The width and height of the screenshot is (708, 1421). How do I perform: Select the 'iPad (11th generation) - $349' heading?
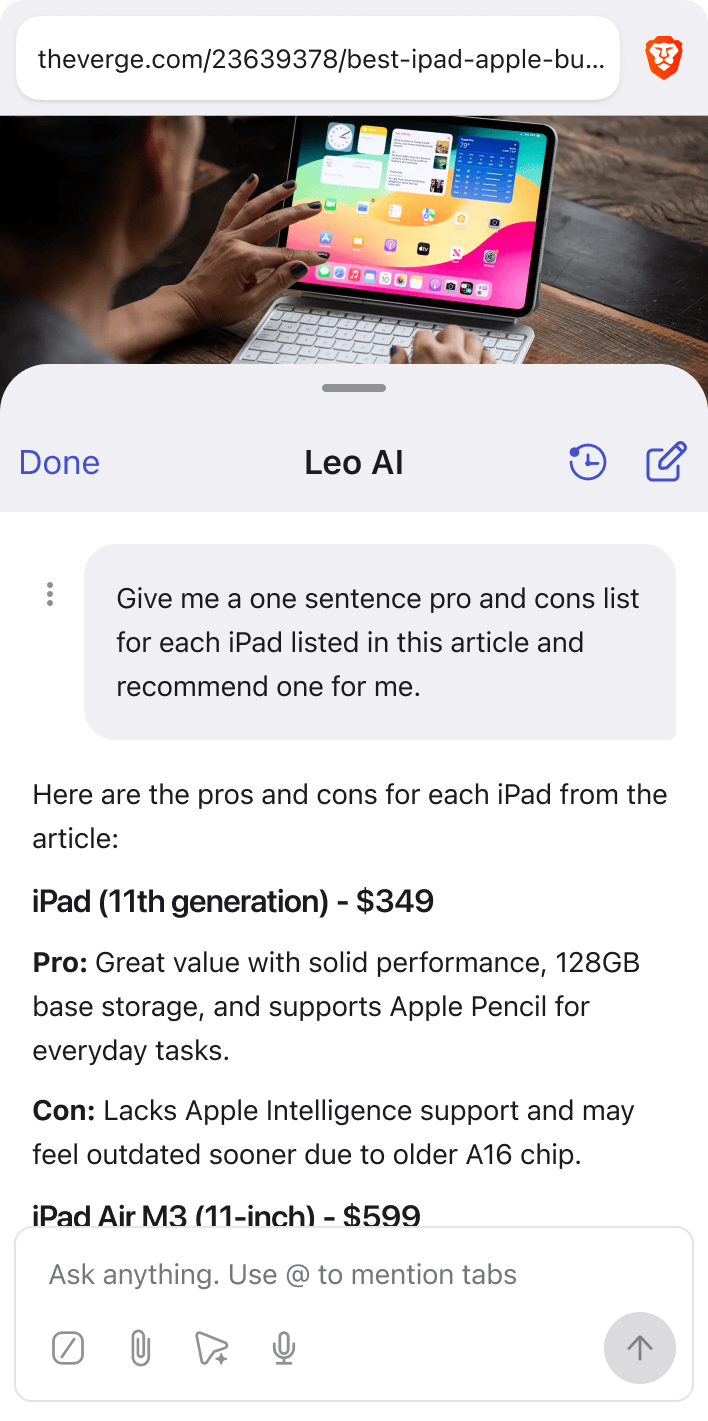(x=232, y=901)
